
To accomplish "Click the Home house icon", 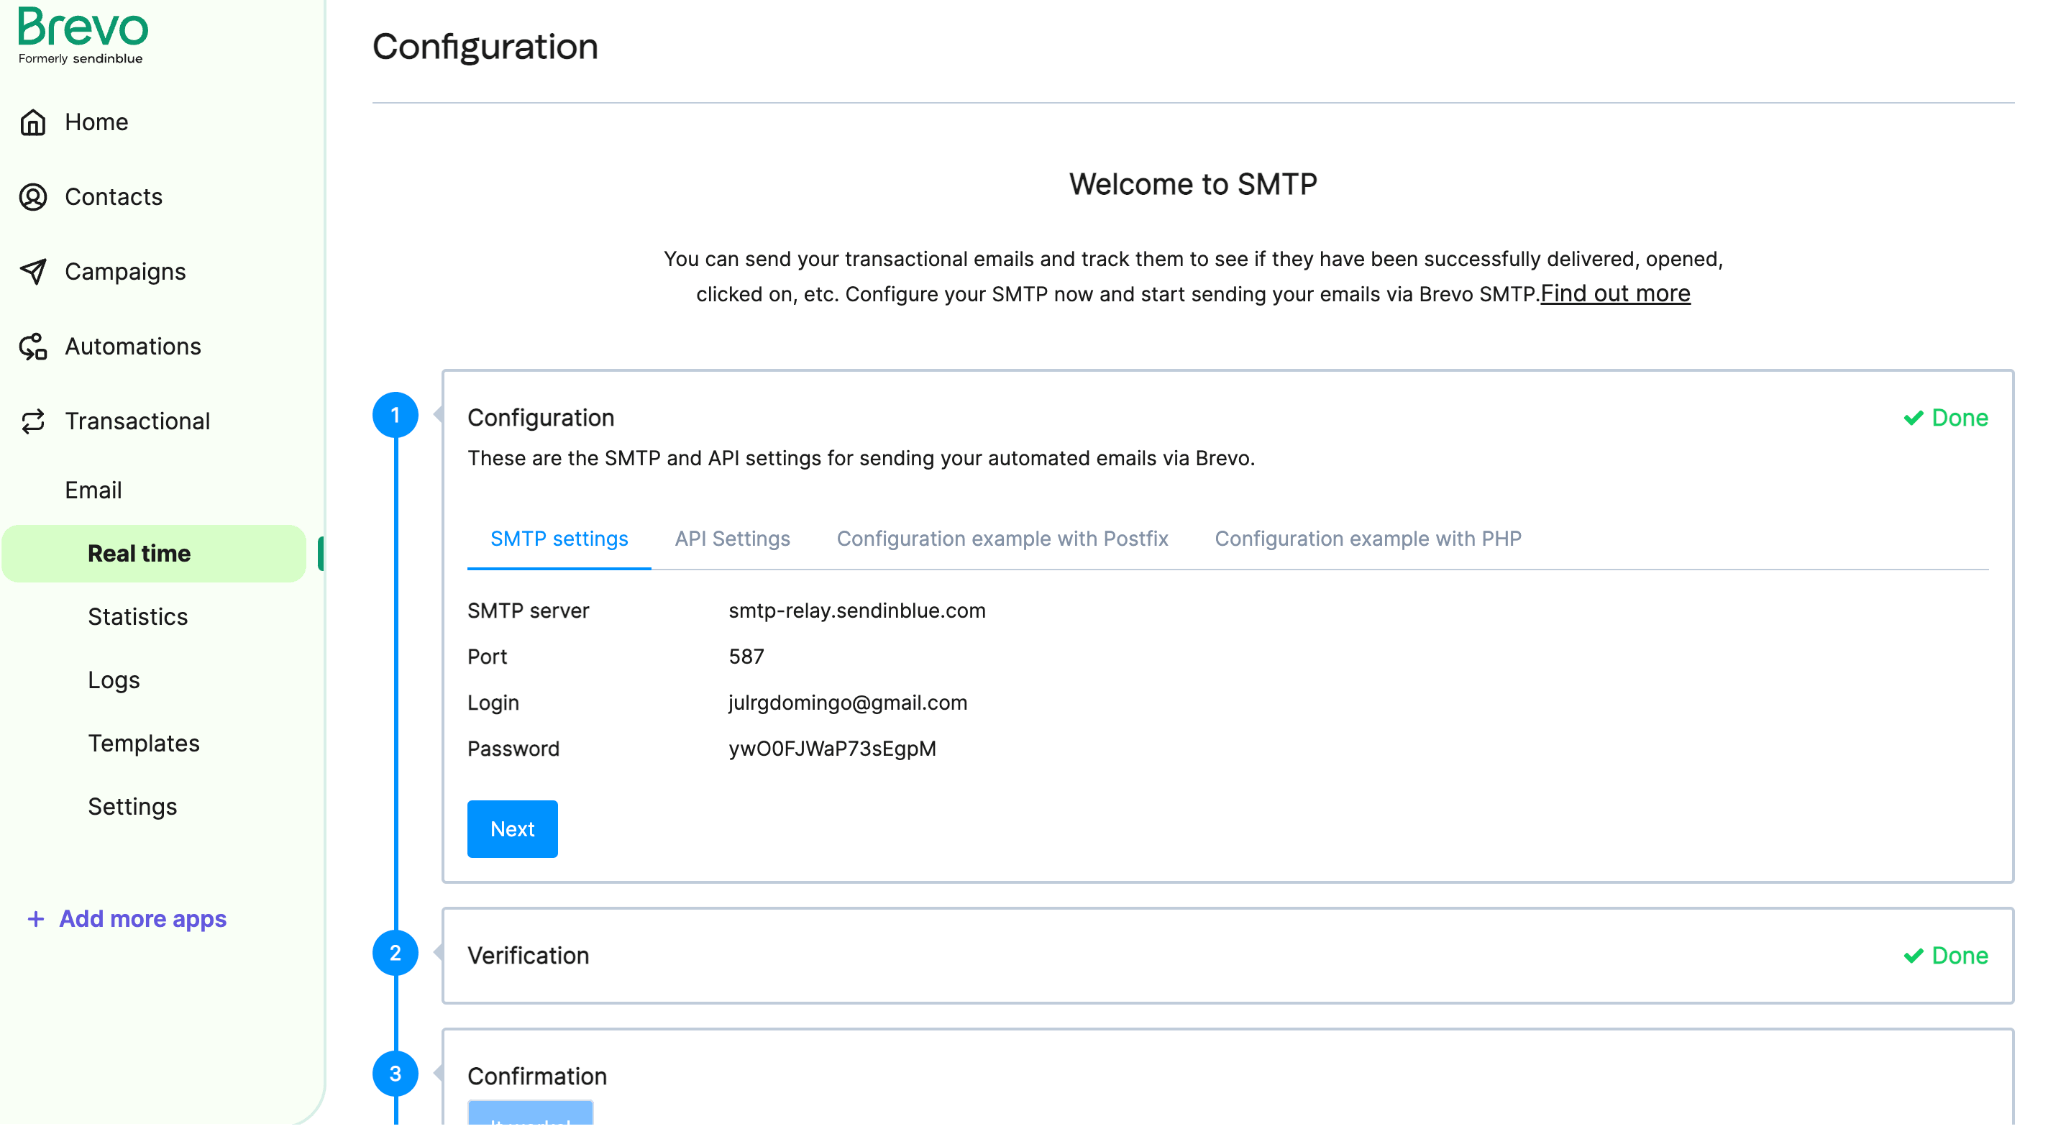I will click(33, 122).
